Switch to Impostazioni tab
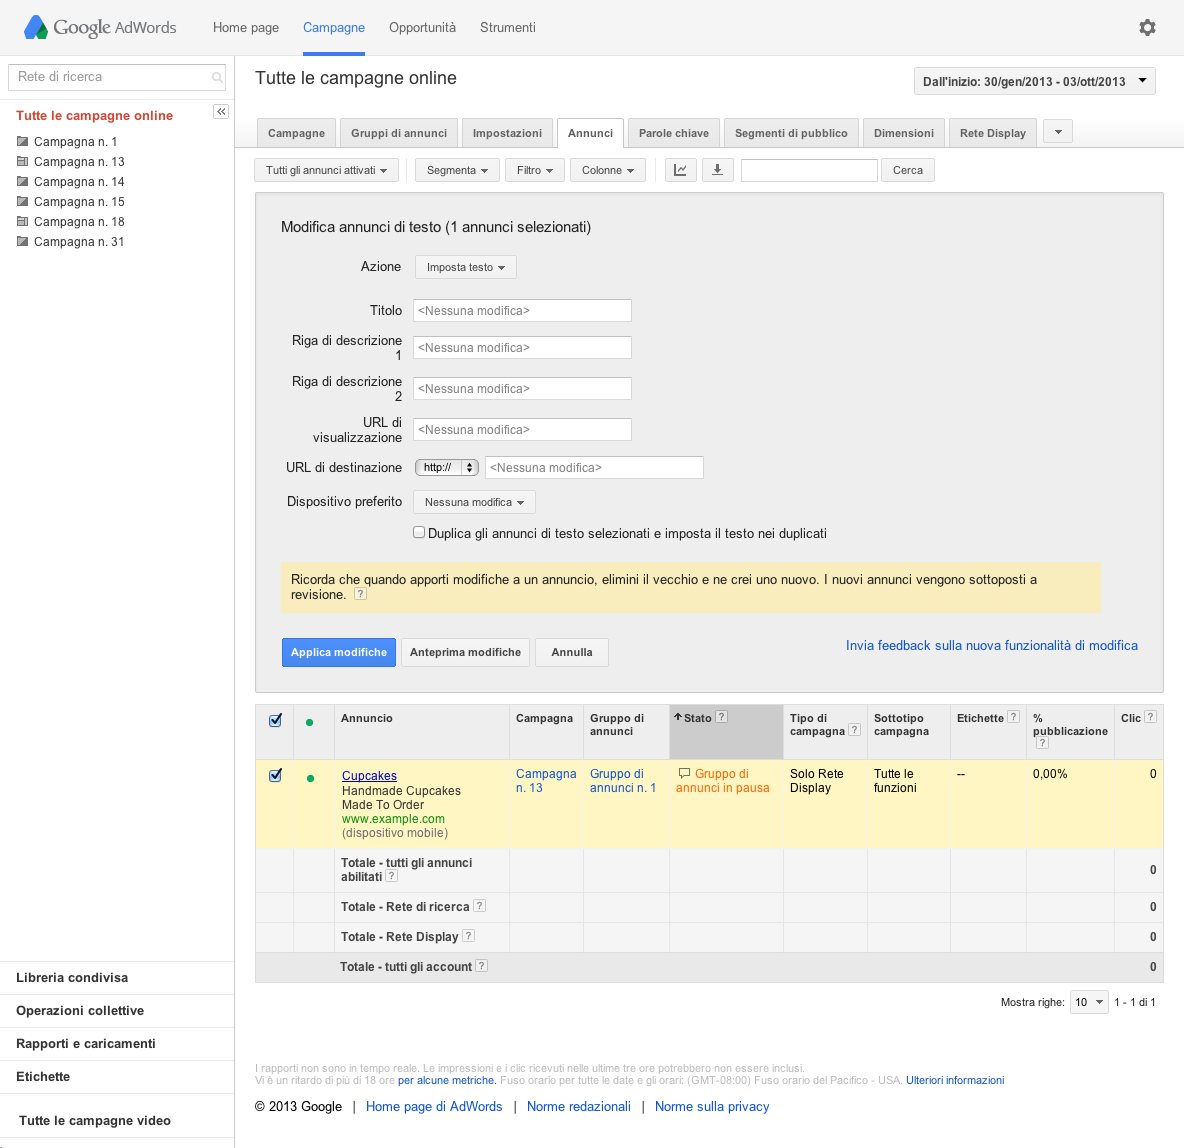This screenshot has height=1148, width=1185. pos(507,133)
